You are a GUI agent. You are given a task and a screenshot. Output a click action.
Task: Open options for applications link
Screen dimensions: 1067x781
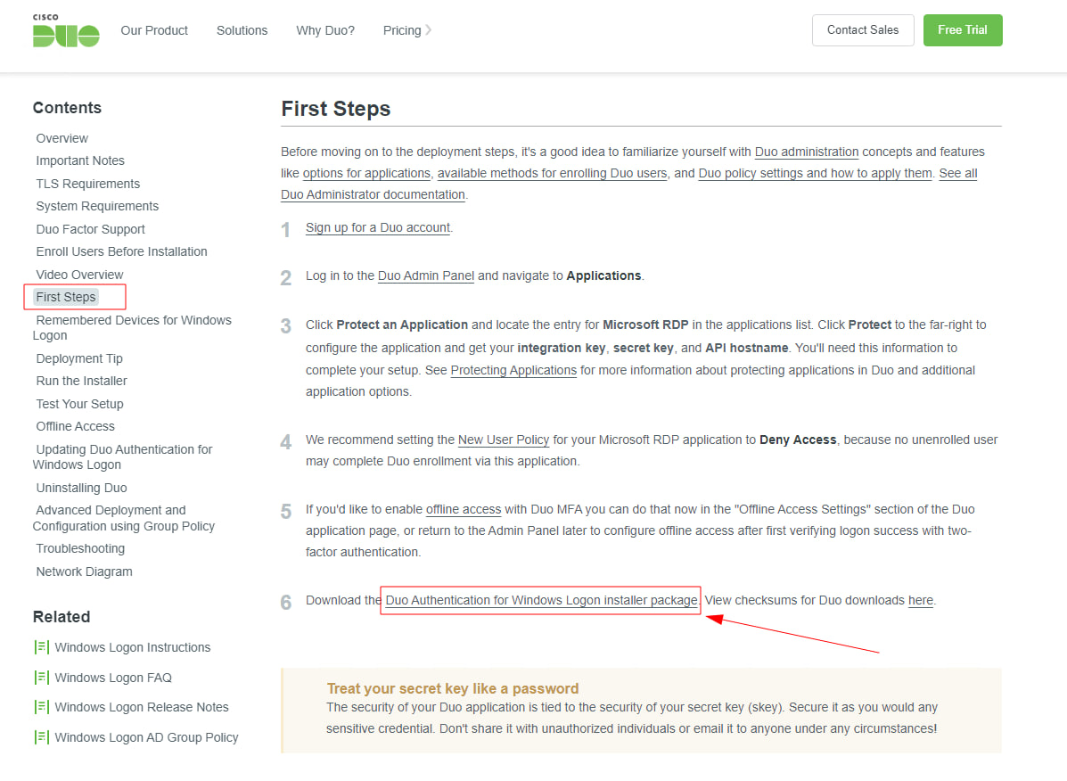pyautogui.click(x=367, y=173)
